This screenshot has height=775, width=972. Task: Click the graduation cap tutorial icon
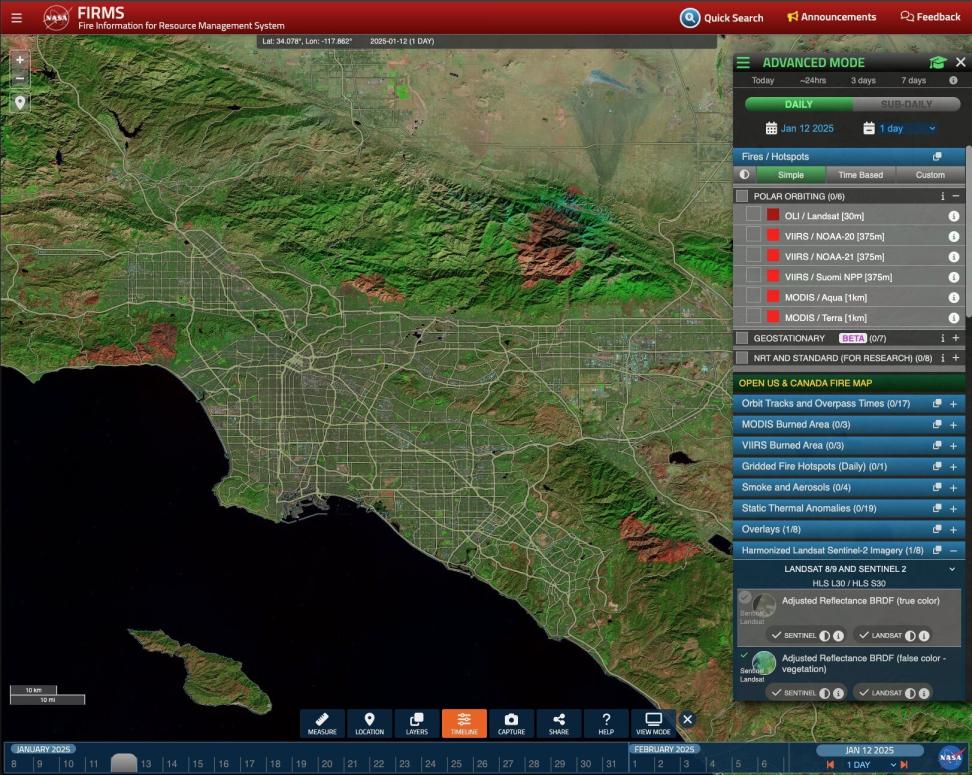[x=937, y=62]
